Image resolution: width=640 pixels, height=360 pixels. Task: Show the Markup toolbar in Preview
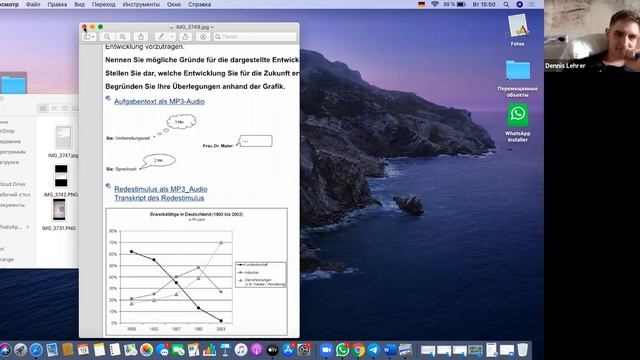[203, 37]
